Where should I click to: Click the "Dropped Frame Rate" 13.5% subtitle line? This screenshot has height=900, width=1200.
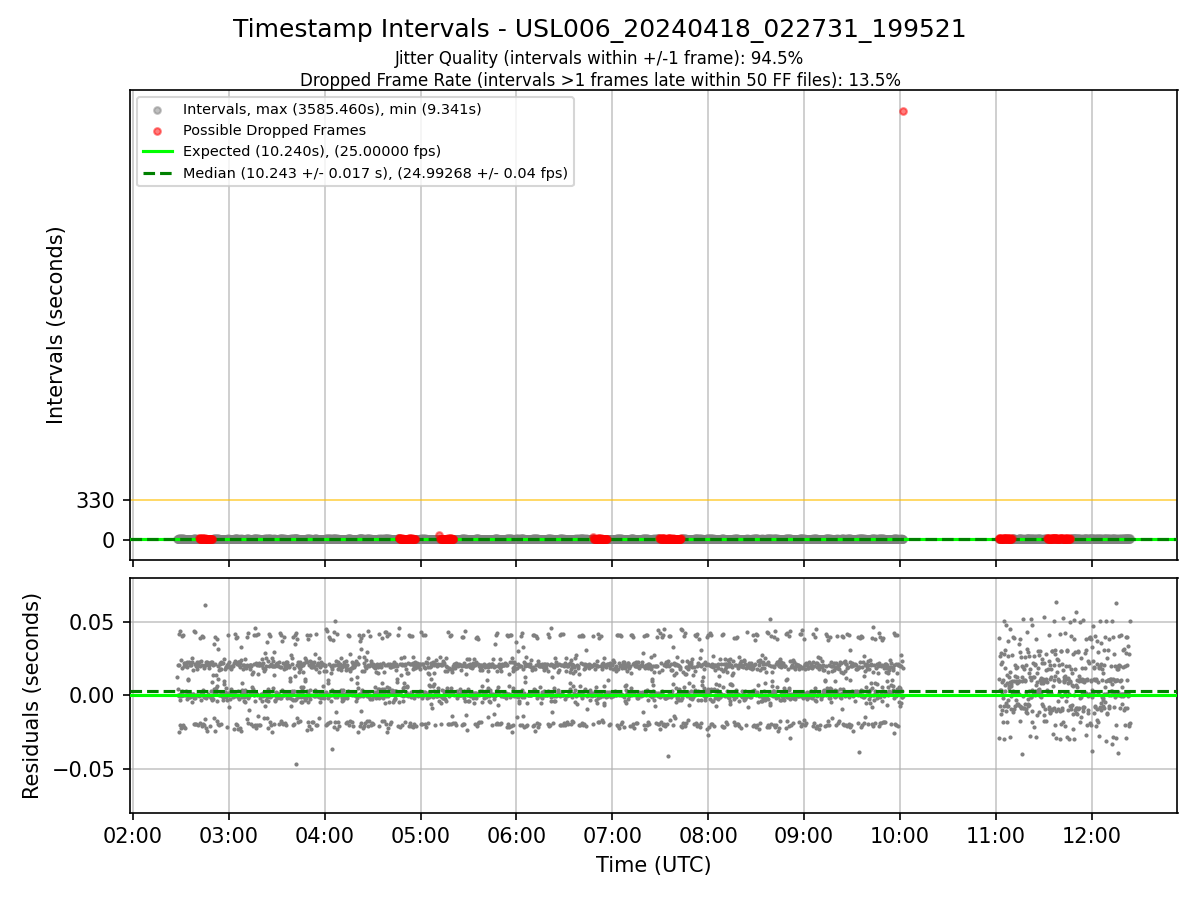600,80
